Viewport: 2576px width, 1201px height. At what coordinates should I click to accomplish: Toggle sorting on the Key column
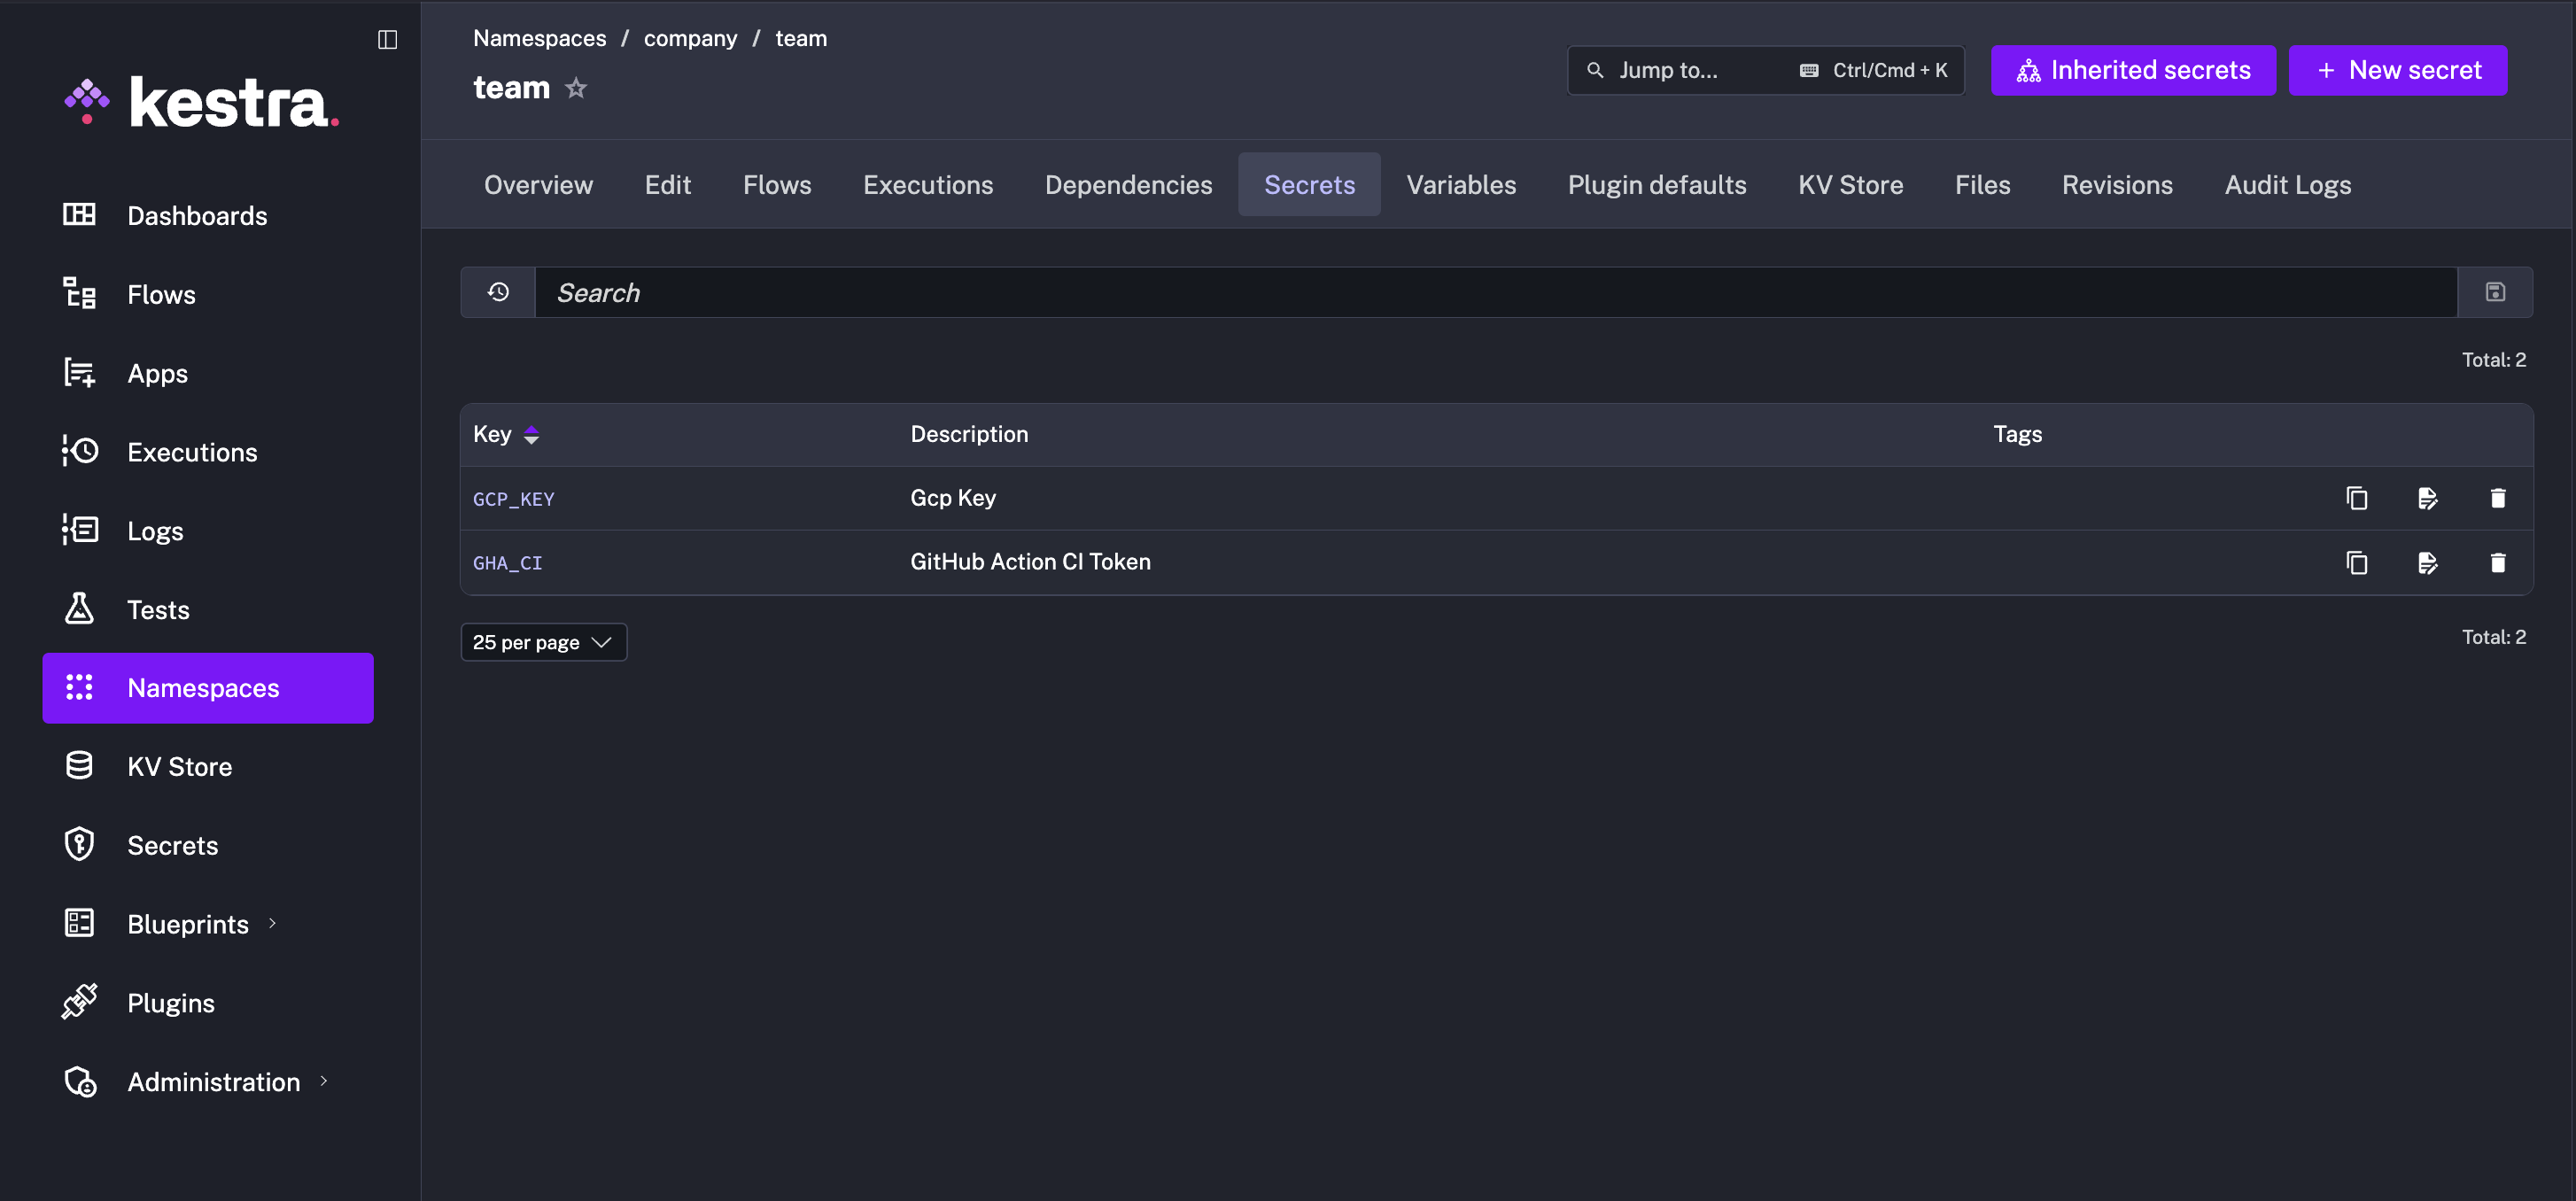click(531, 434)
